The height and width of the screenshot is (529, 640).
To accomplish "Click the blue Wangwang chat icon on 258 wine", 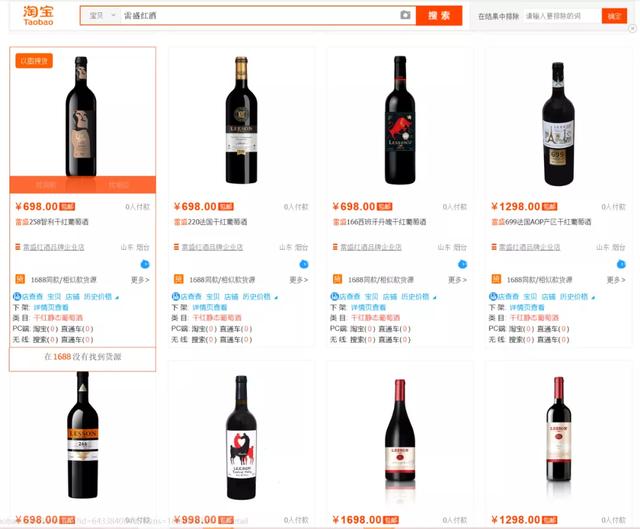I will (145, 264).
